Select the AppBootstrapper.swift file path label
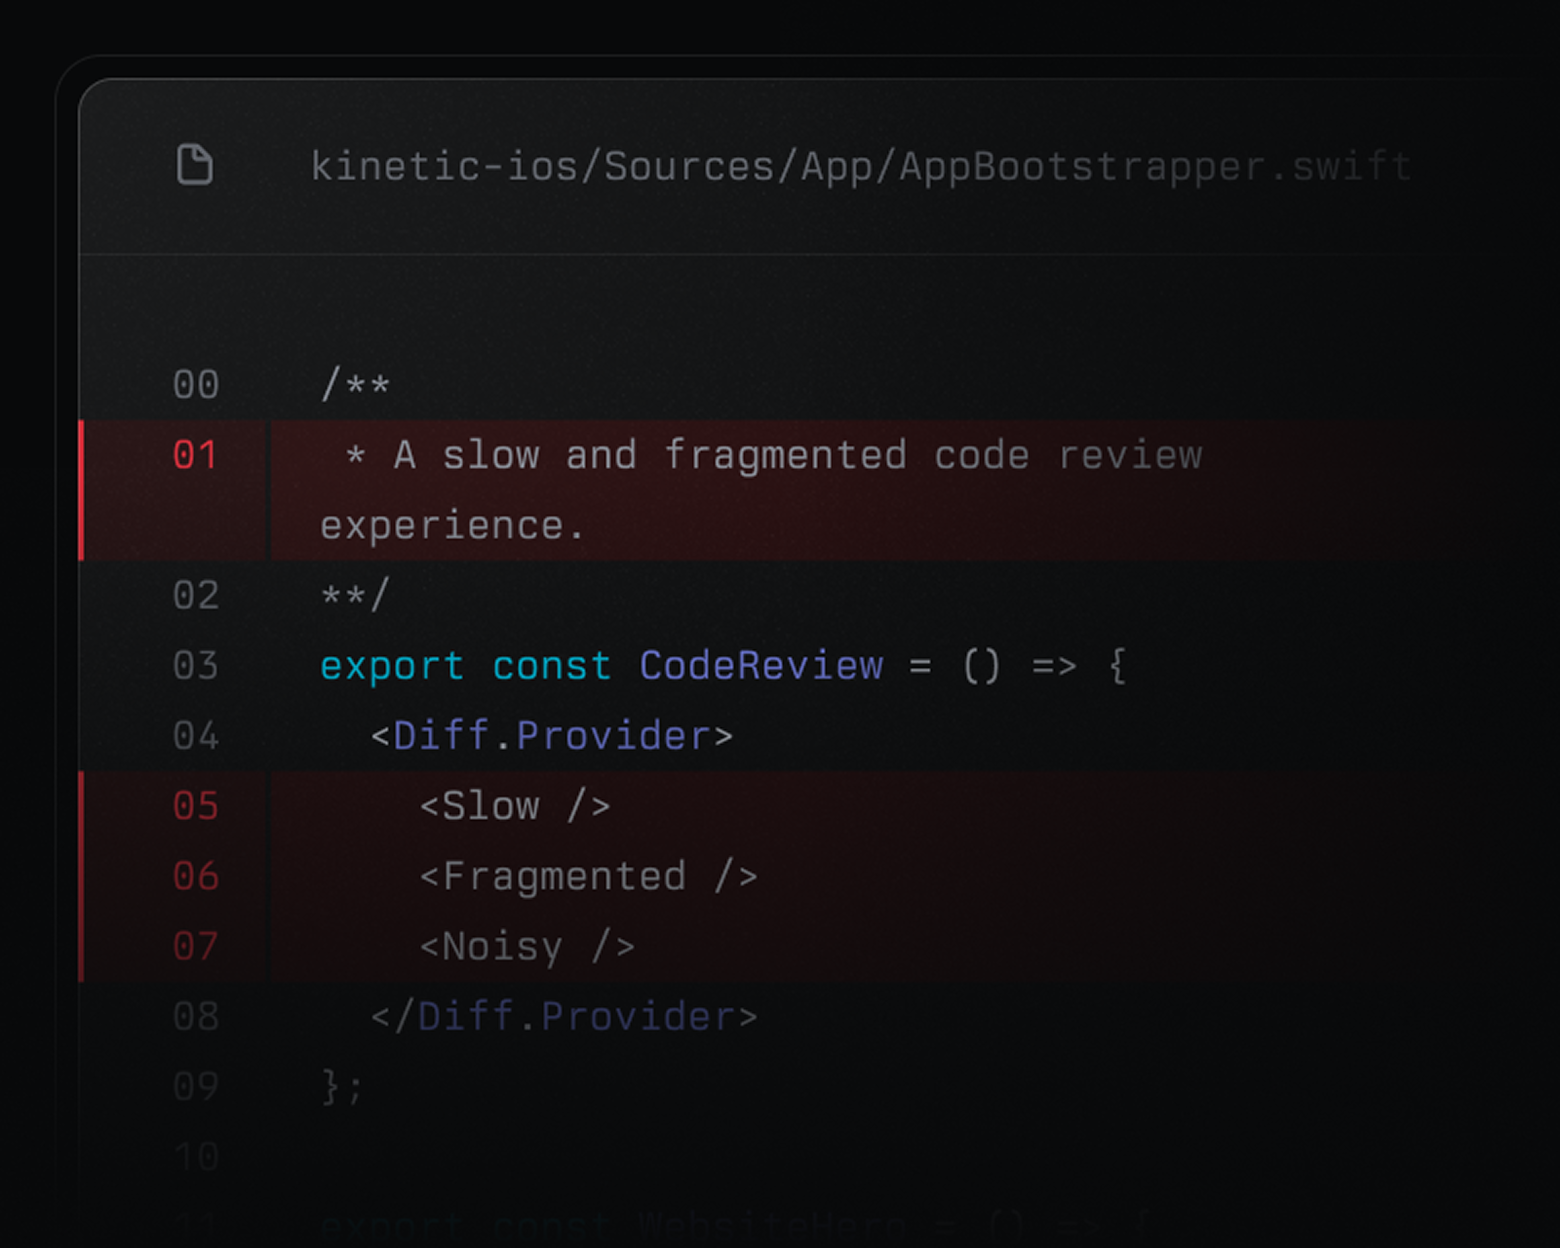The image size is (1560, 1248). (860, 166)
